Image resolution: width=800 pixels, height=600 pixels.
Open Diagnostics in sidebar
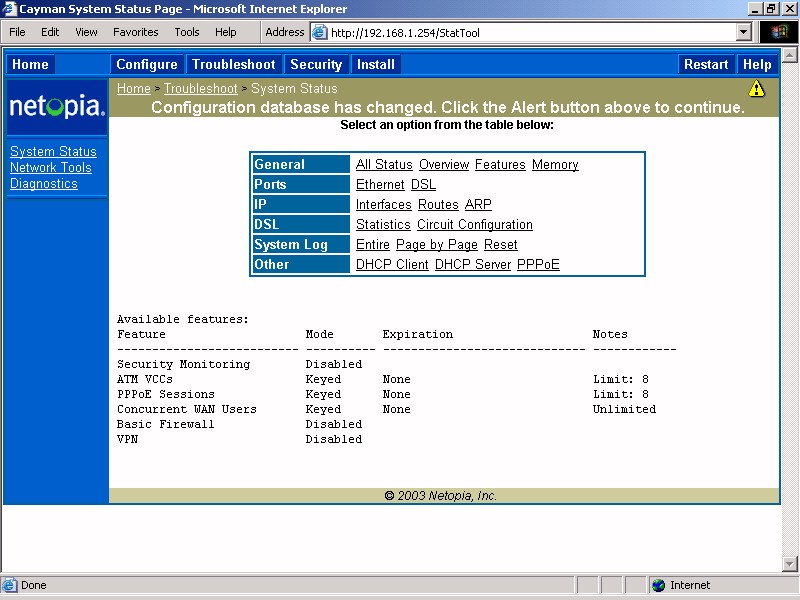[44, 184]
